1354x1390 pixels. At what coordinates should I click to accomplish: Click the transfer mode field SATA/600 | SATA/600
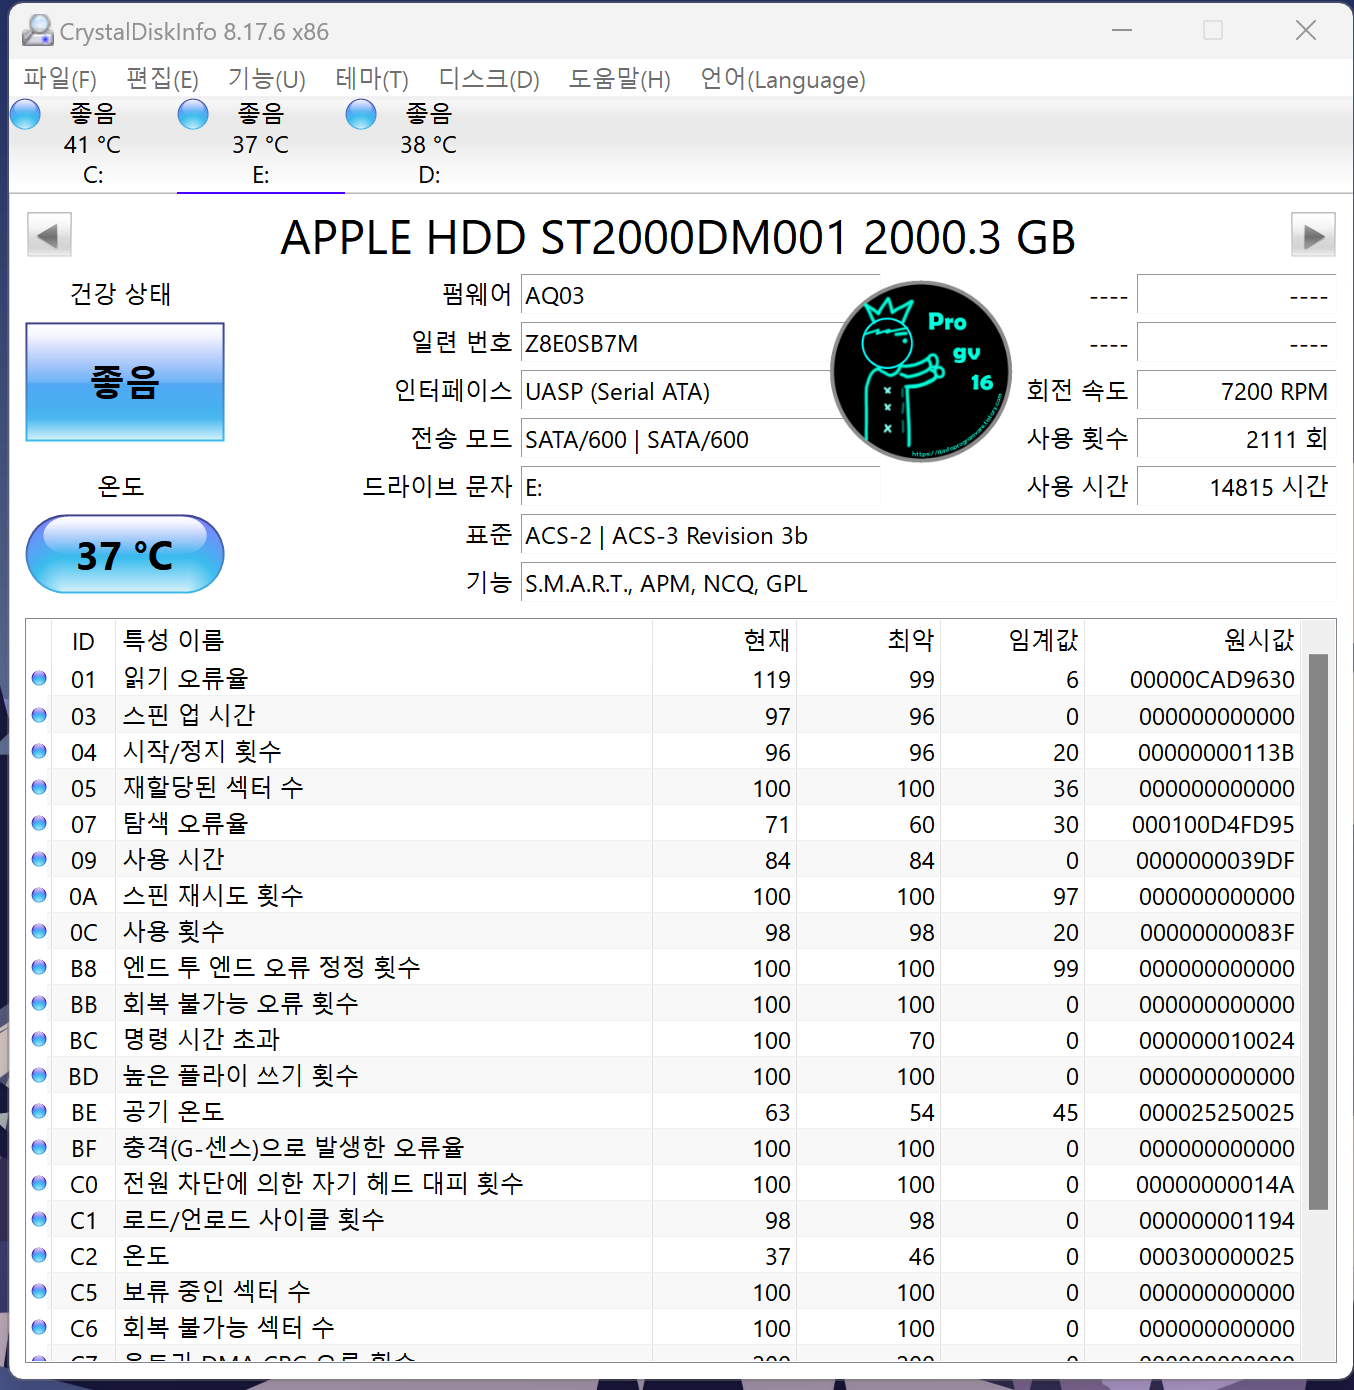click(700, 439)
